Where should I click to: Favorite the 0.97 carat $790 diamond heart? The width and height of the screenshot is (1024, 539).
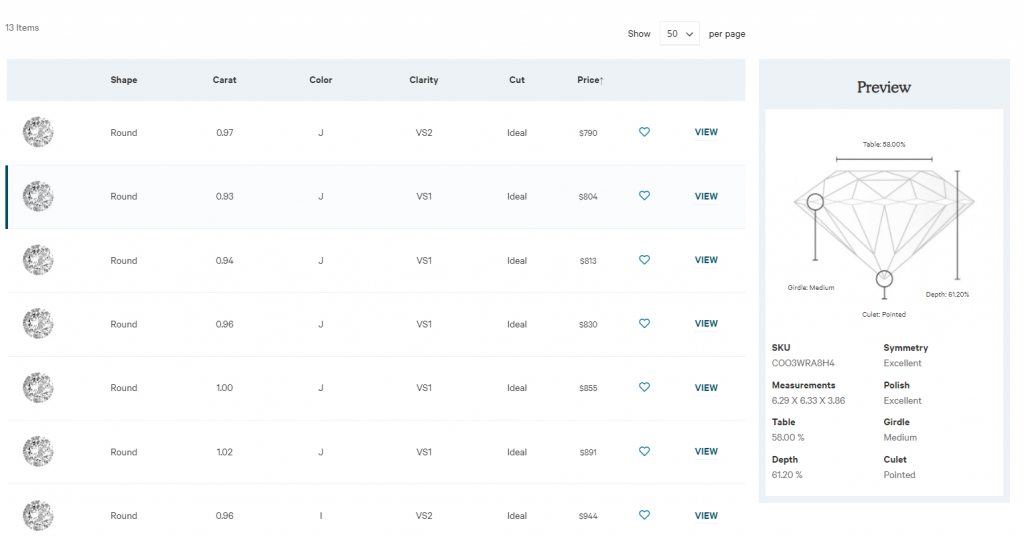[x=644, y=132]
